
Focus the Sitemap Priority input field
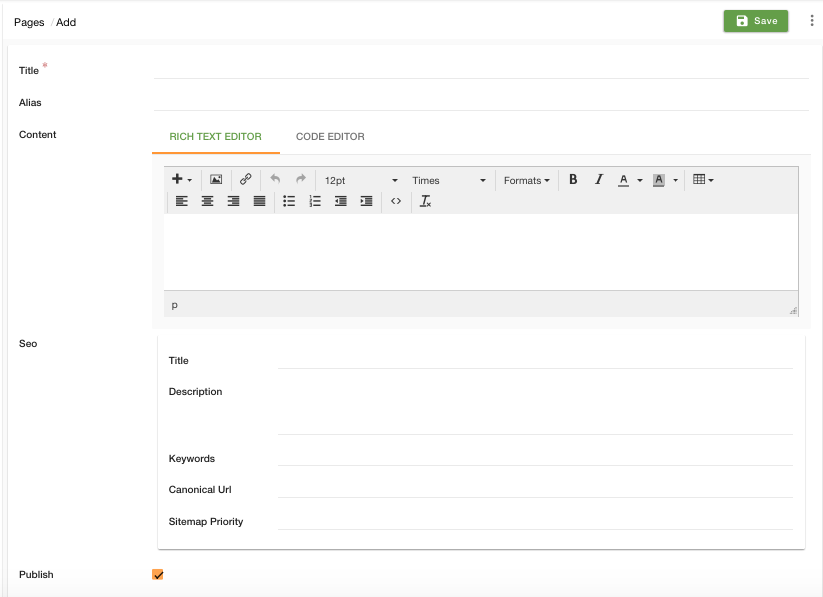(535, 520)
